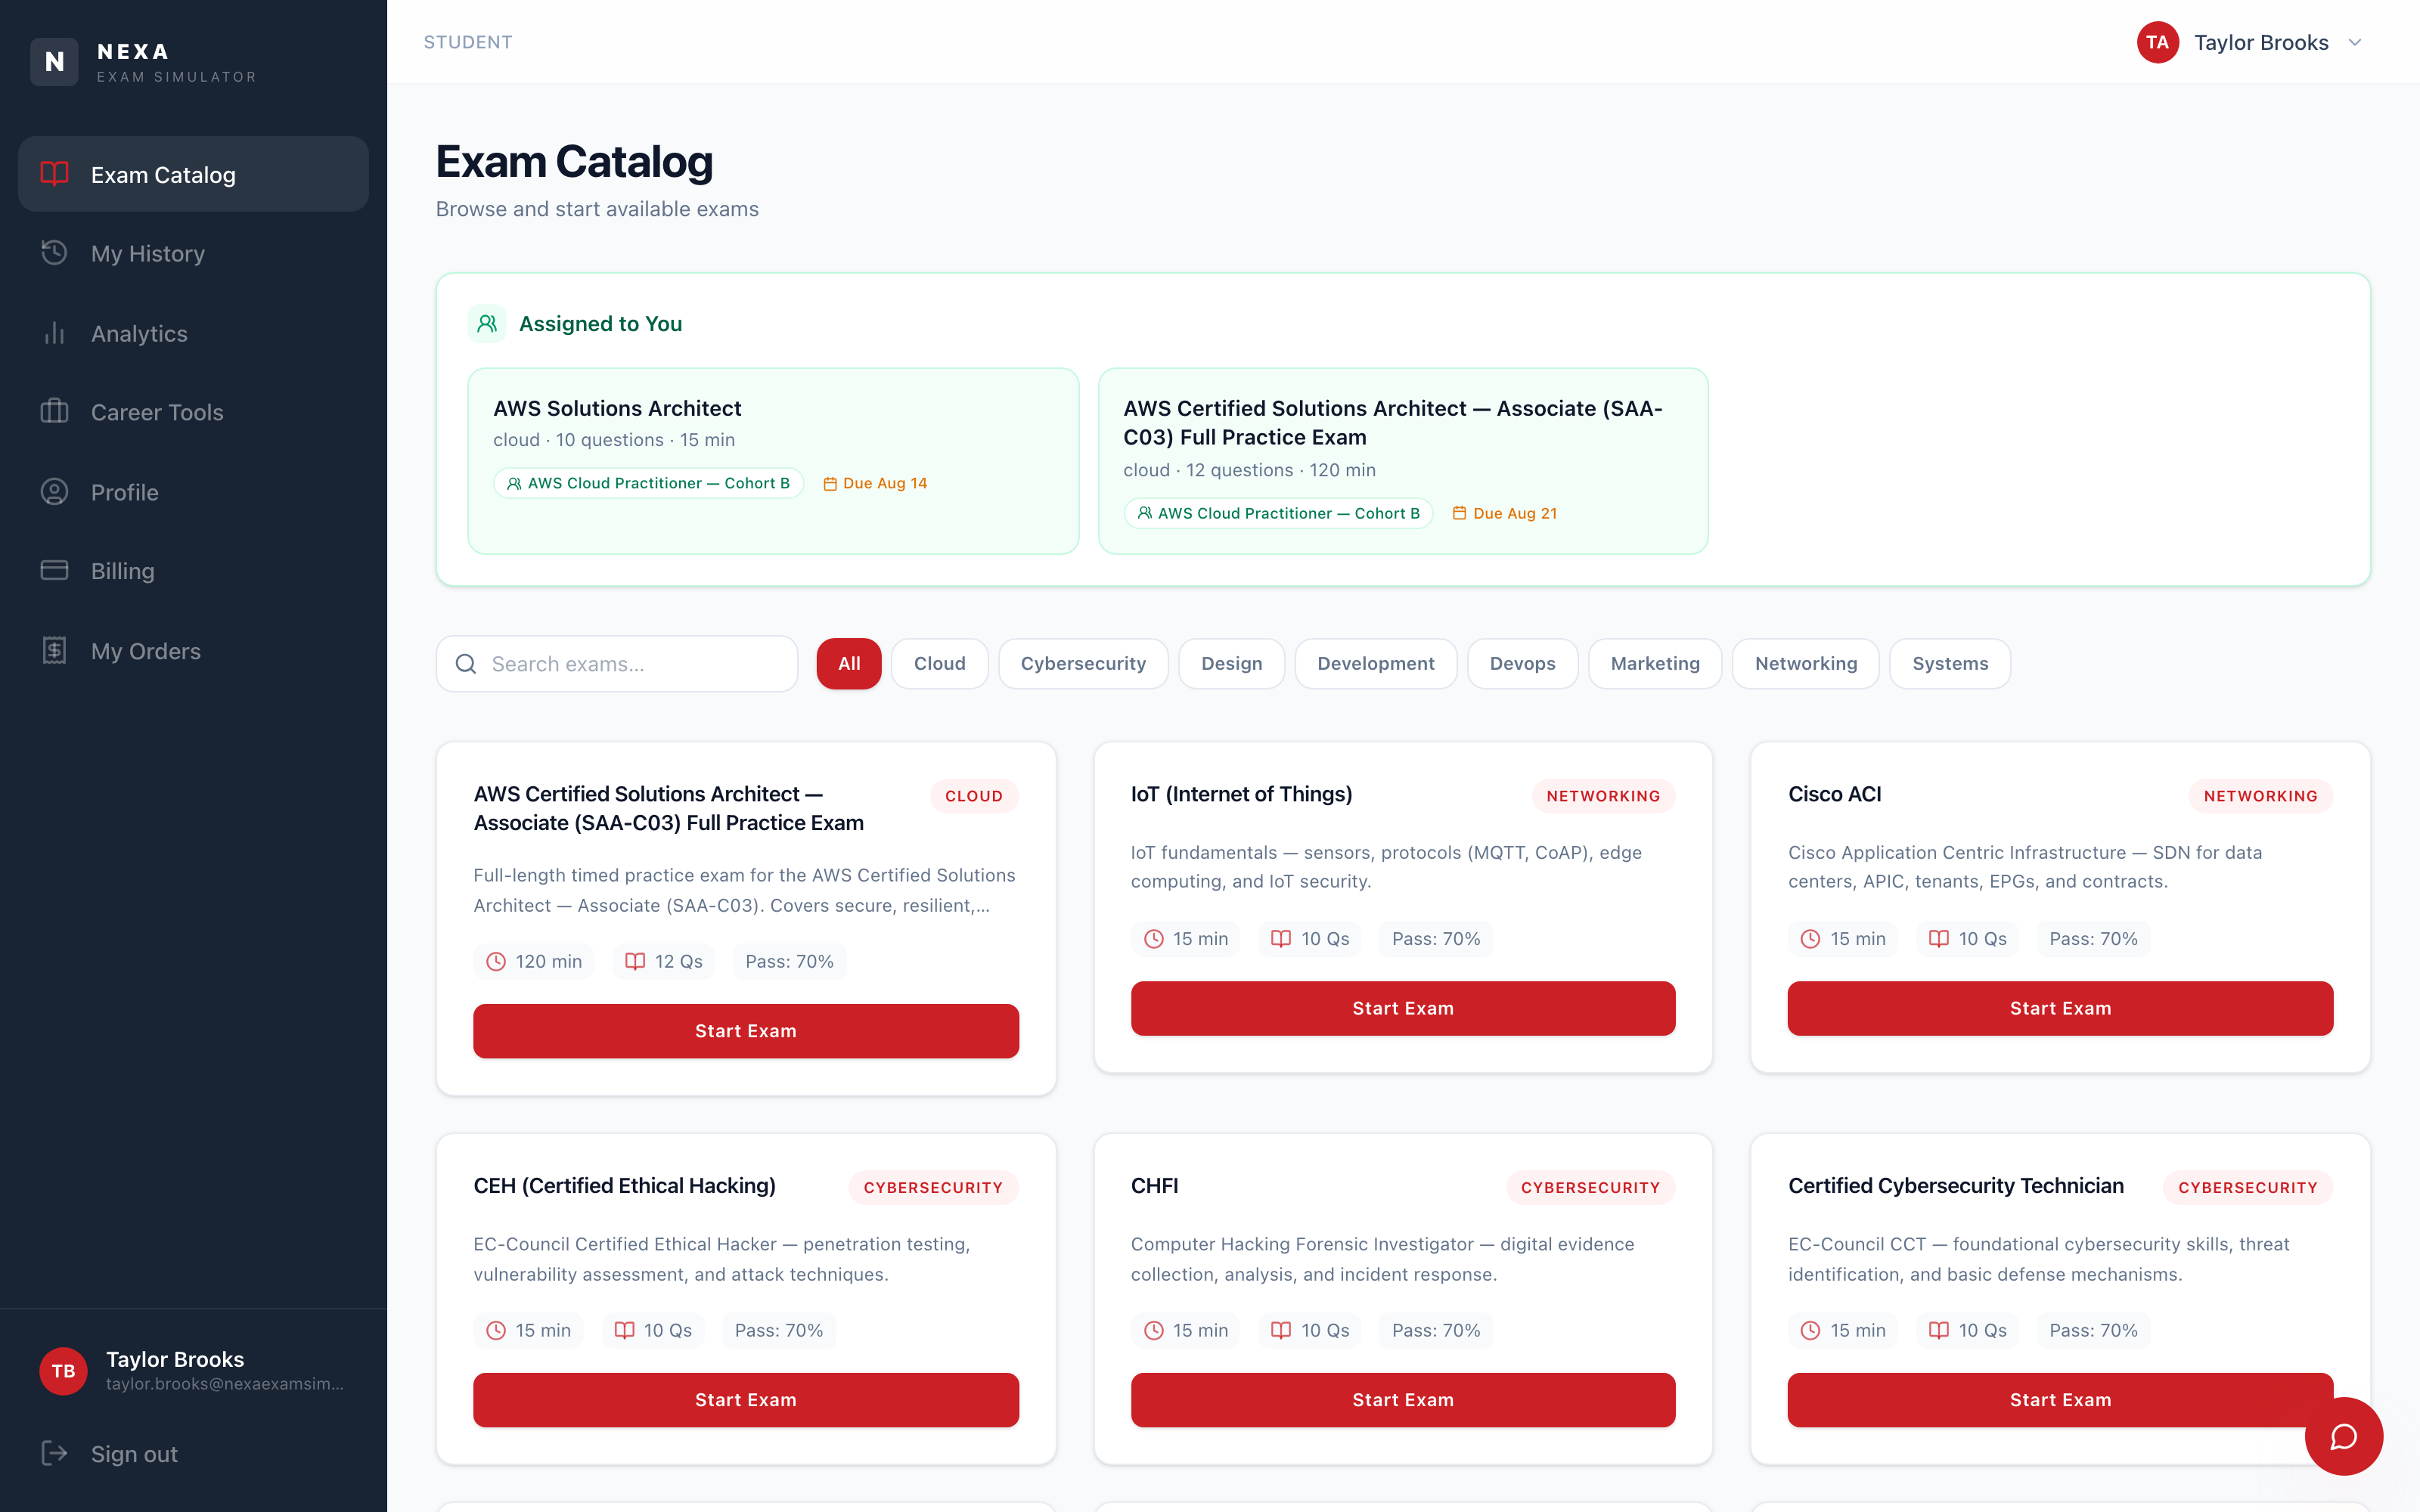Click the book icon next to 12 Qs
Image resolution: width=2420 pixels, height=1512 pixels.
click(635, 961)
